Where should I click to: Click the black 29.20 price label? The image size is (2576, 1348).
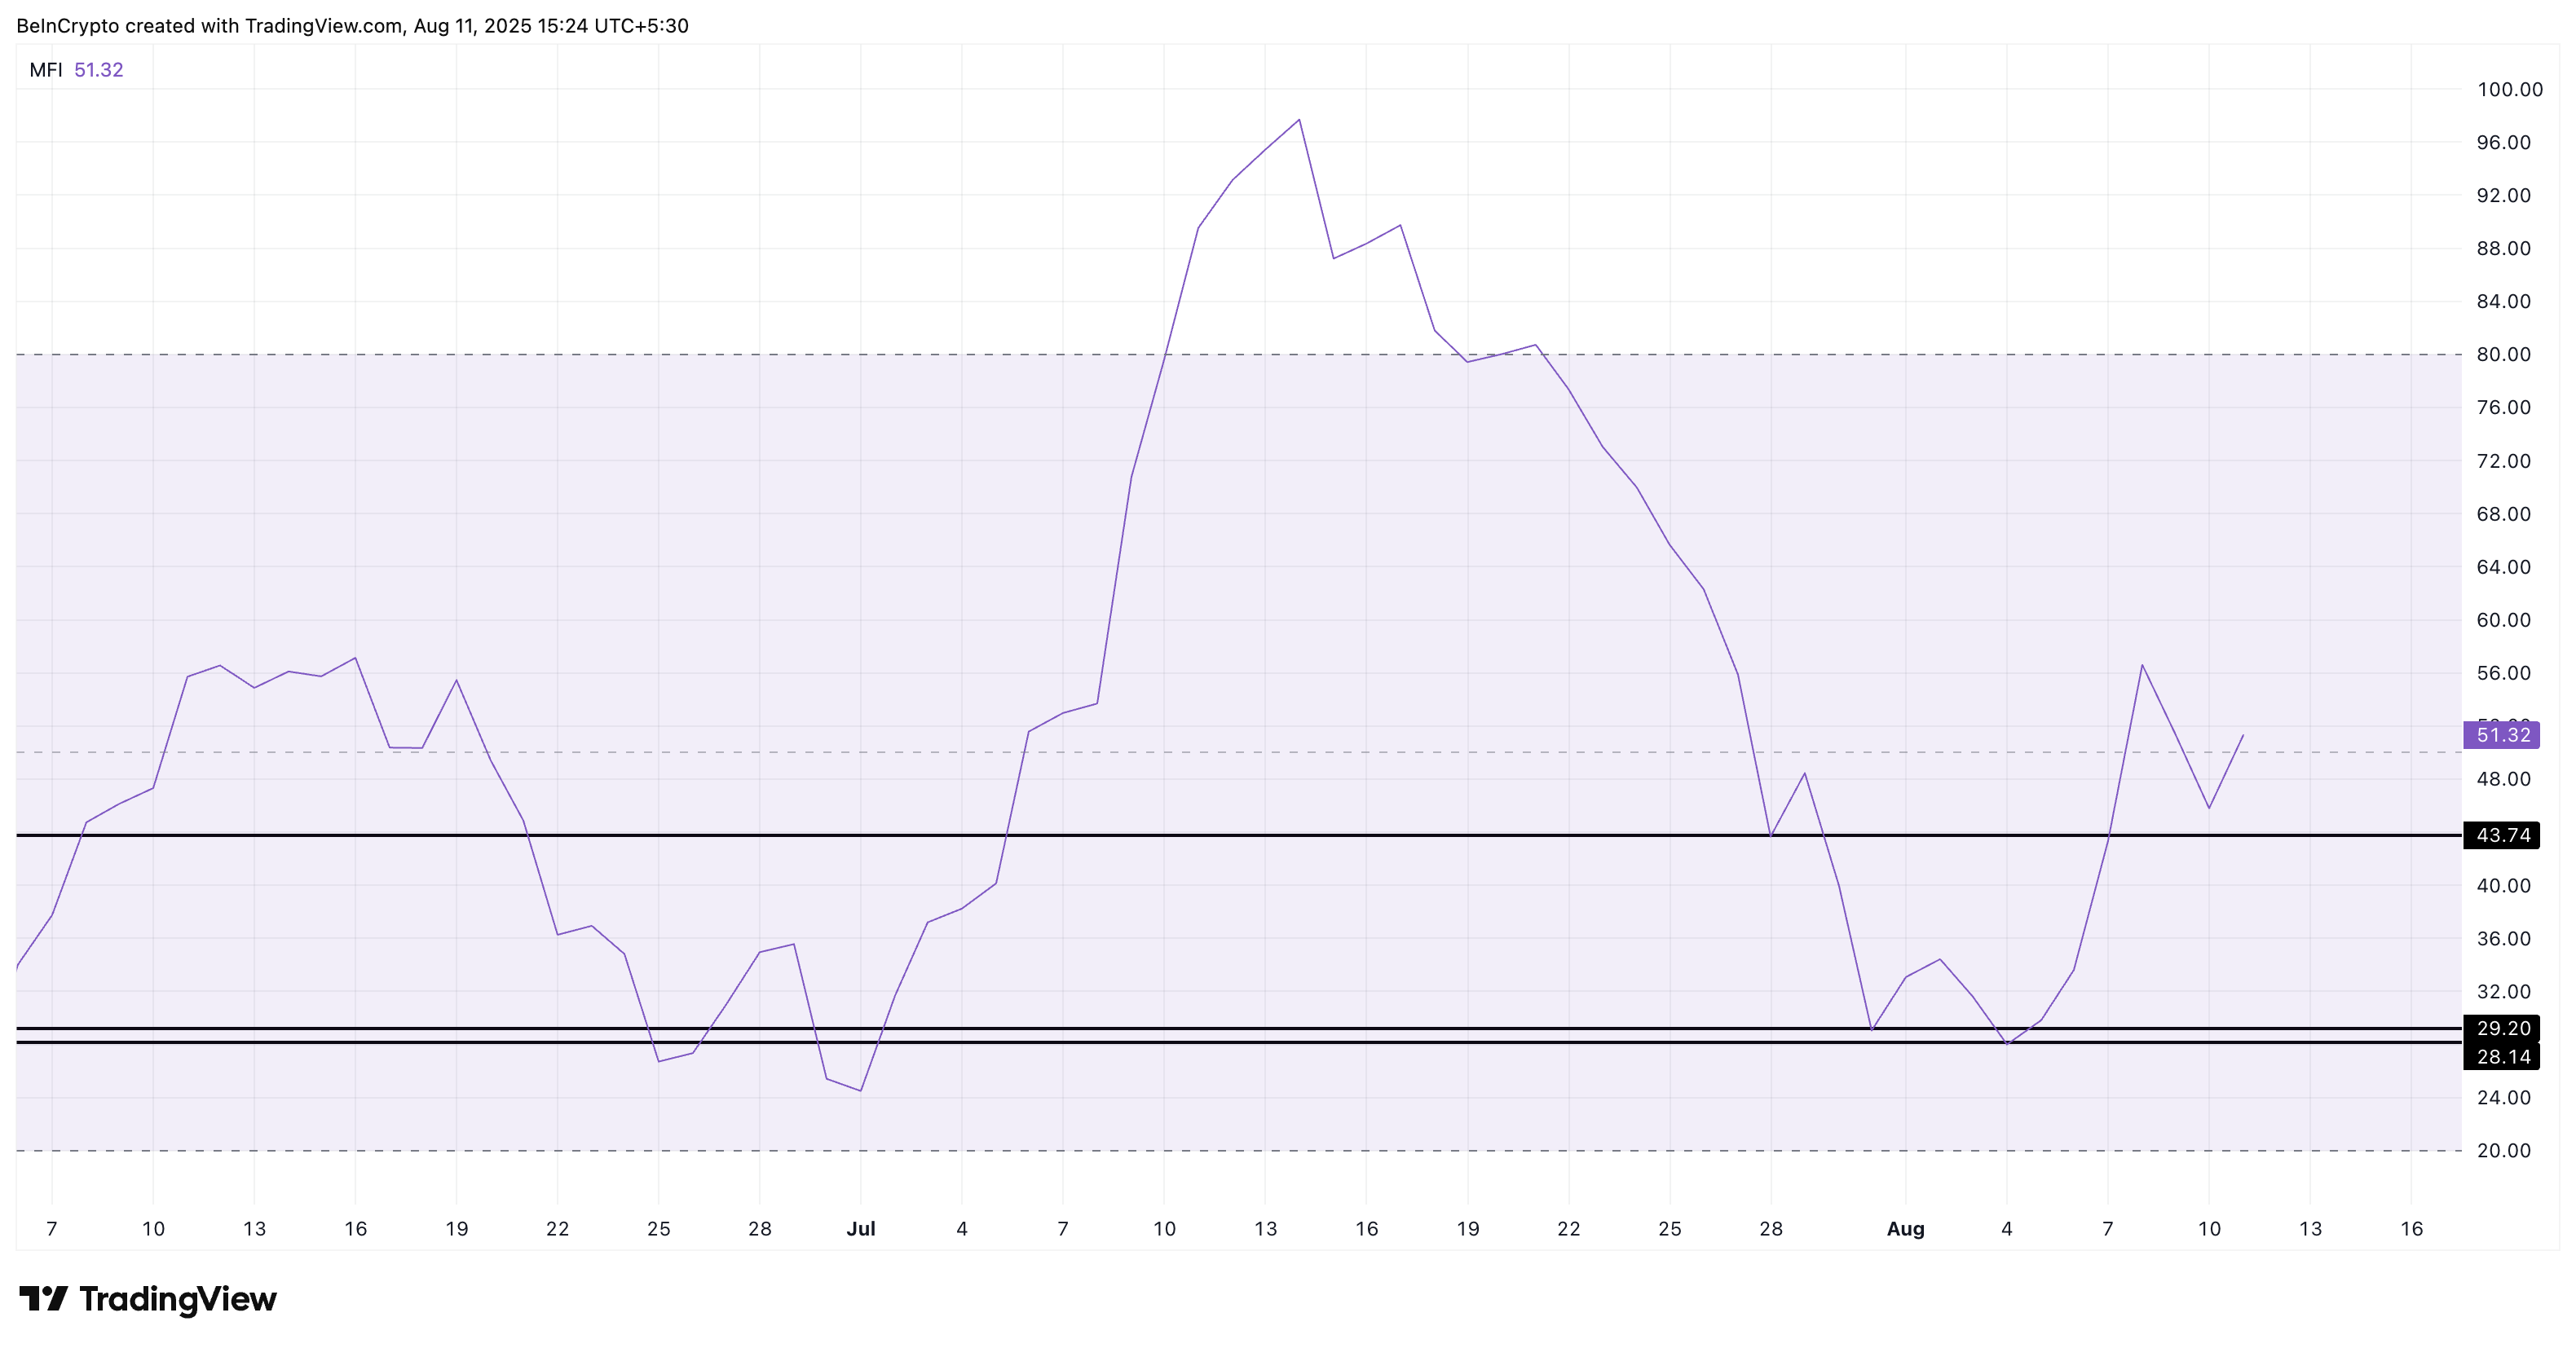[x=2501, y=1028]
